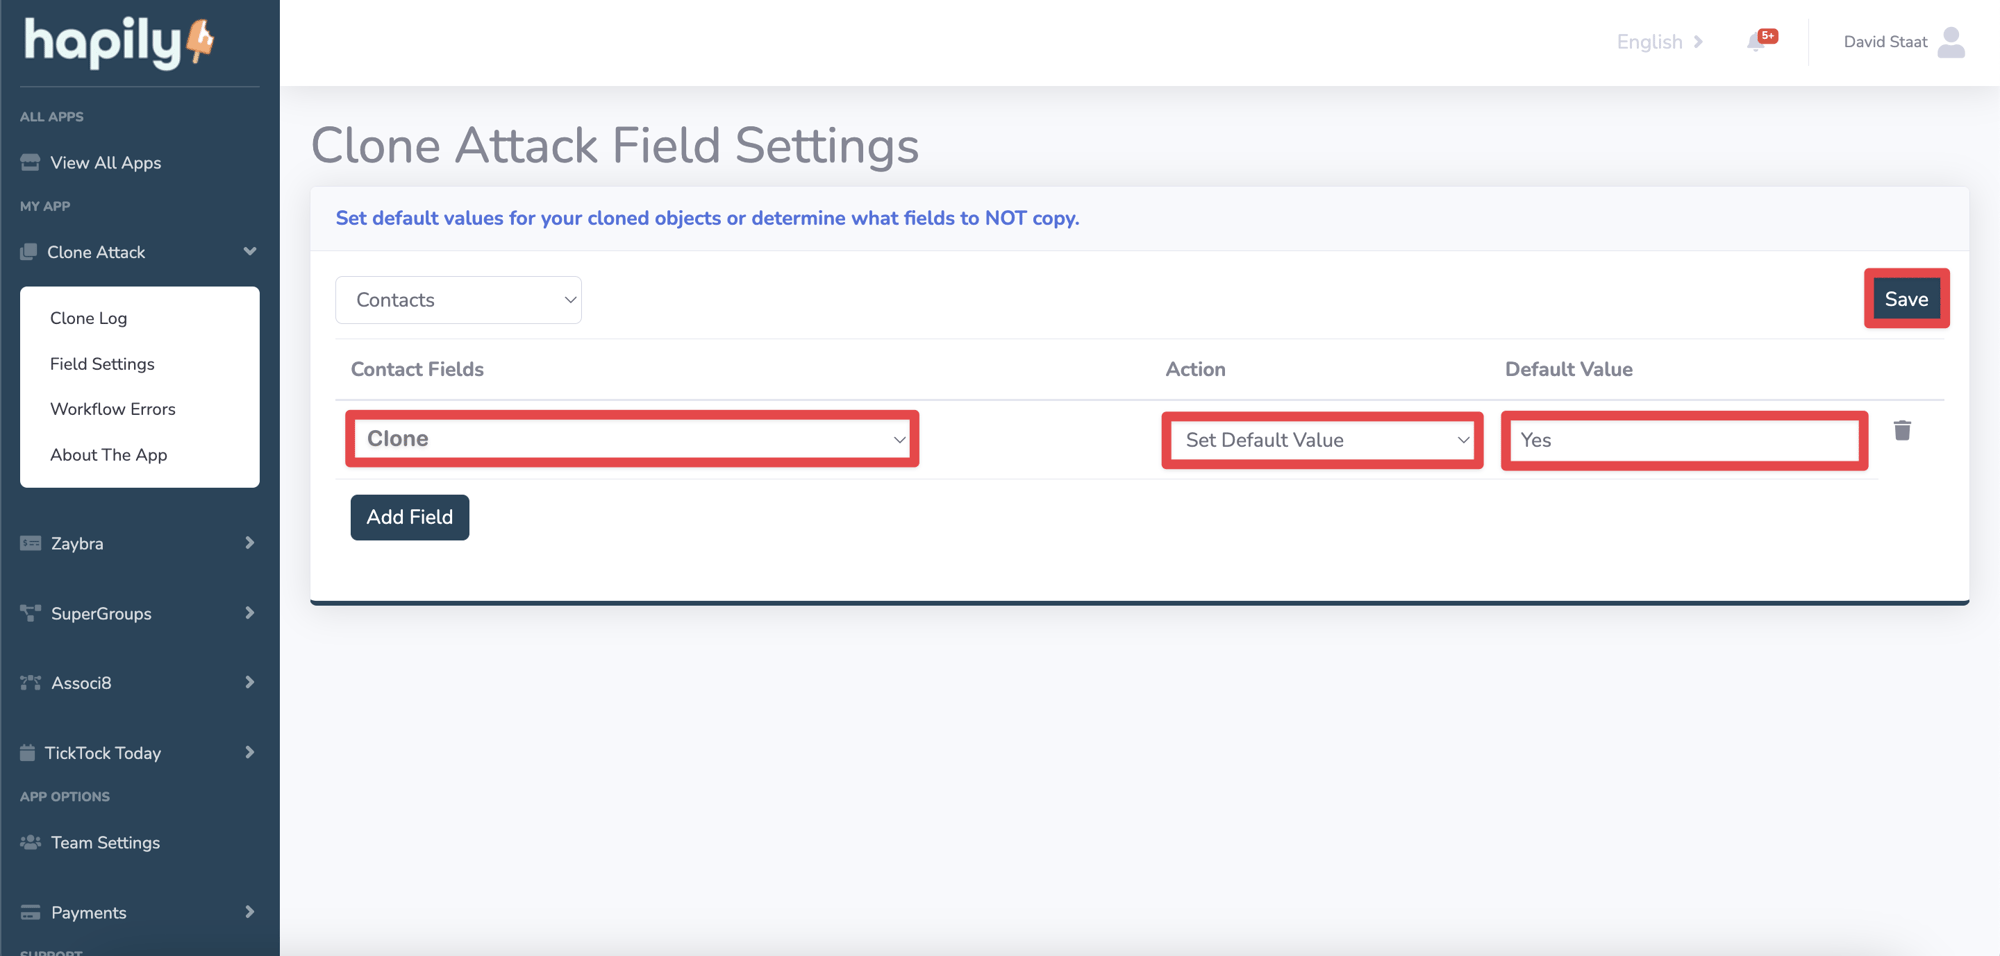The image size is (2000, 956).
Task: Expand the English language selector
Action: [x=1658, y=41]
